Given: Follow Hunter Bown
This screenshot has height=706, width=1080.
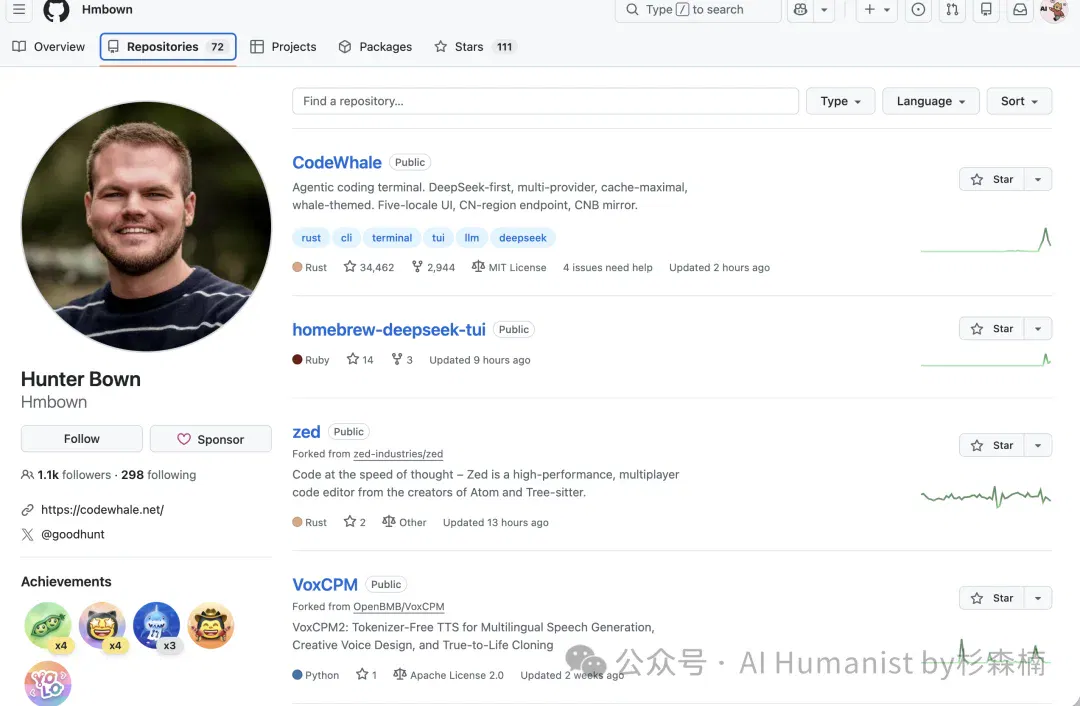Looking at the screenshot, I should (82, 439).
